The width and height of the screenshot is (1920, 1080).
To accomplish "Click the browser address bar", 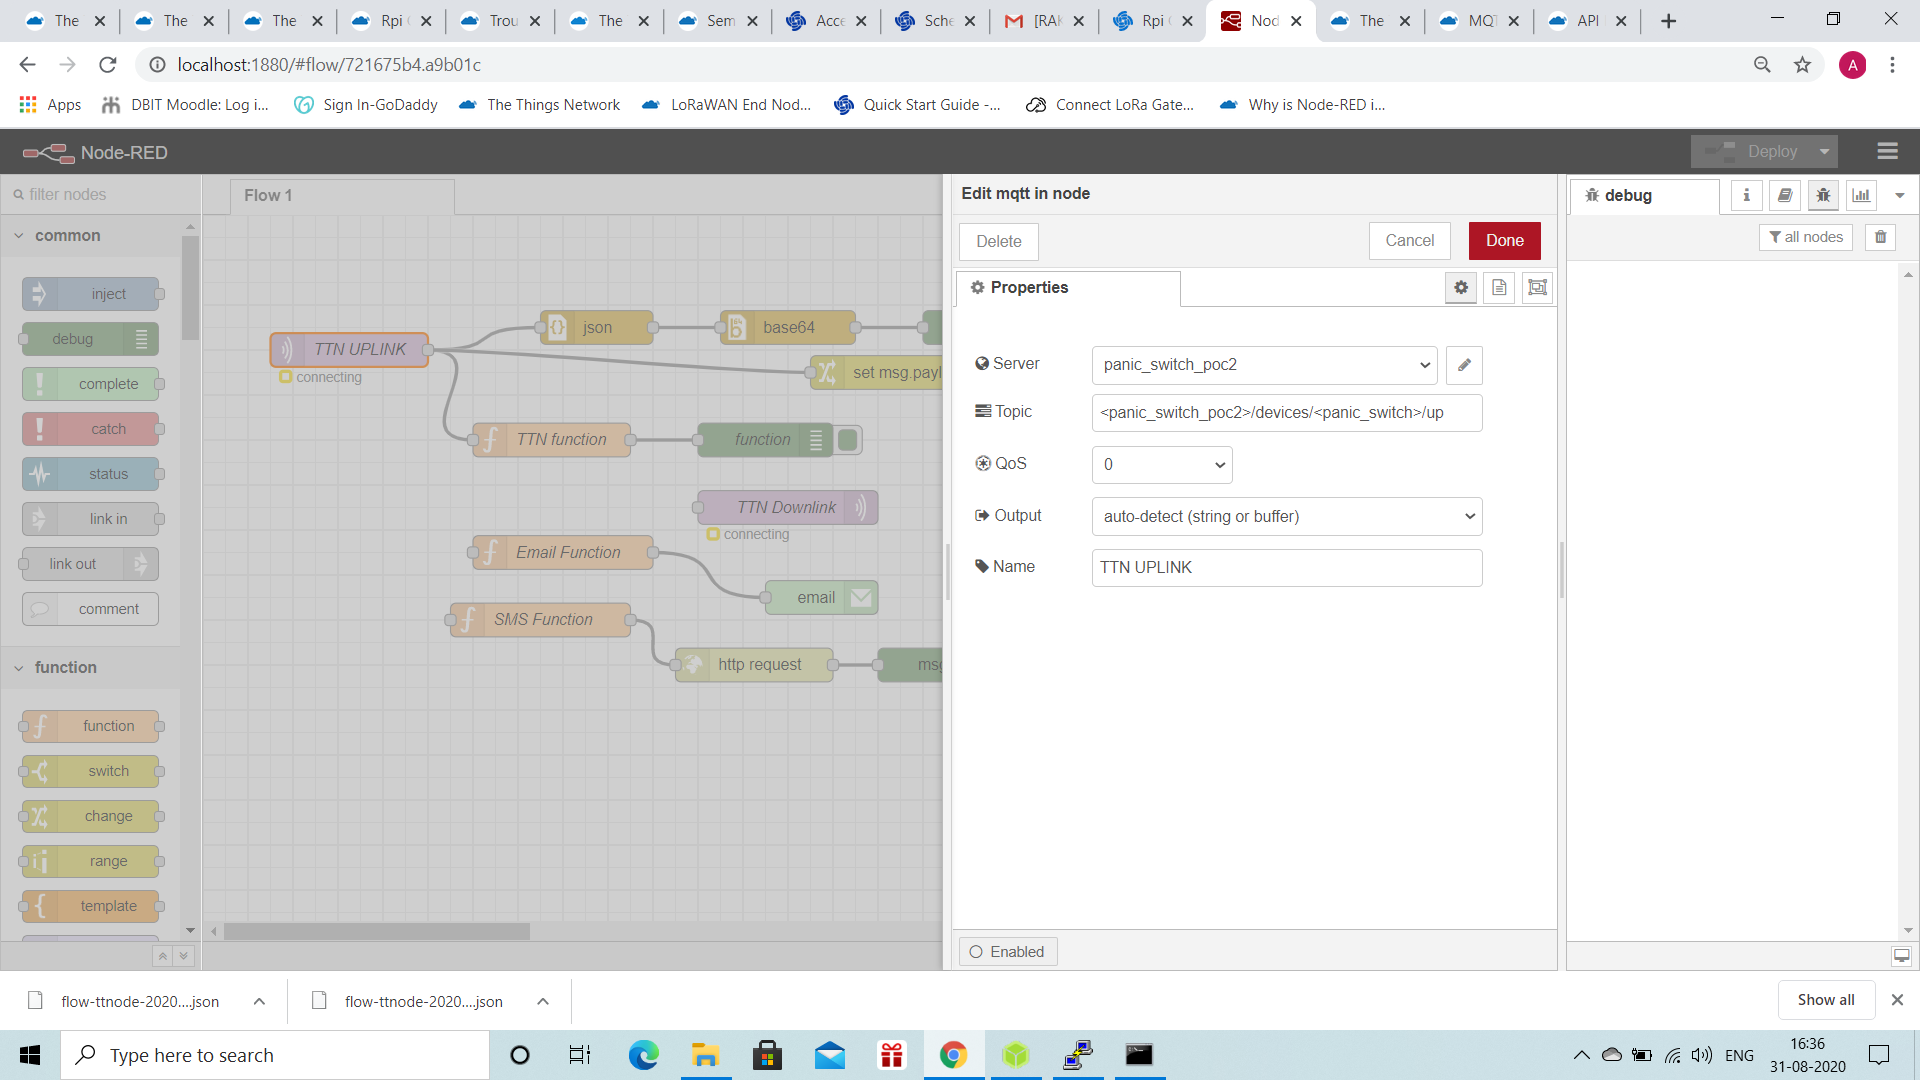I will (940, 65).
